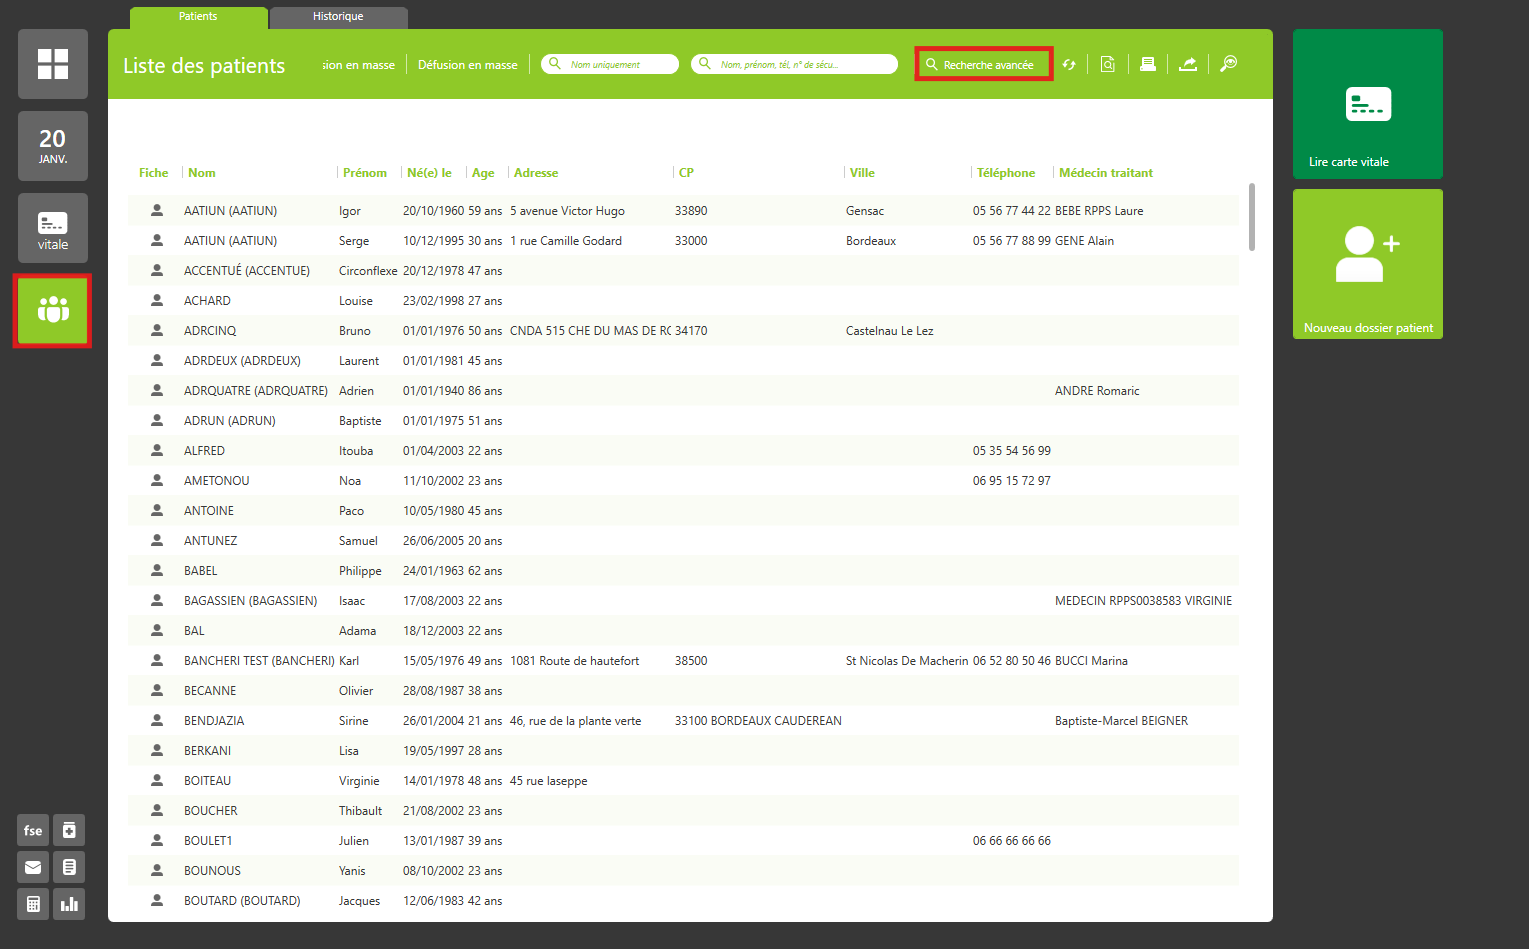Switch to the Historique tab
The width and height of the screenshot is (1529, 949).
[x=338, y=17]
